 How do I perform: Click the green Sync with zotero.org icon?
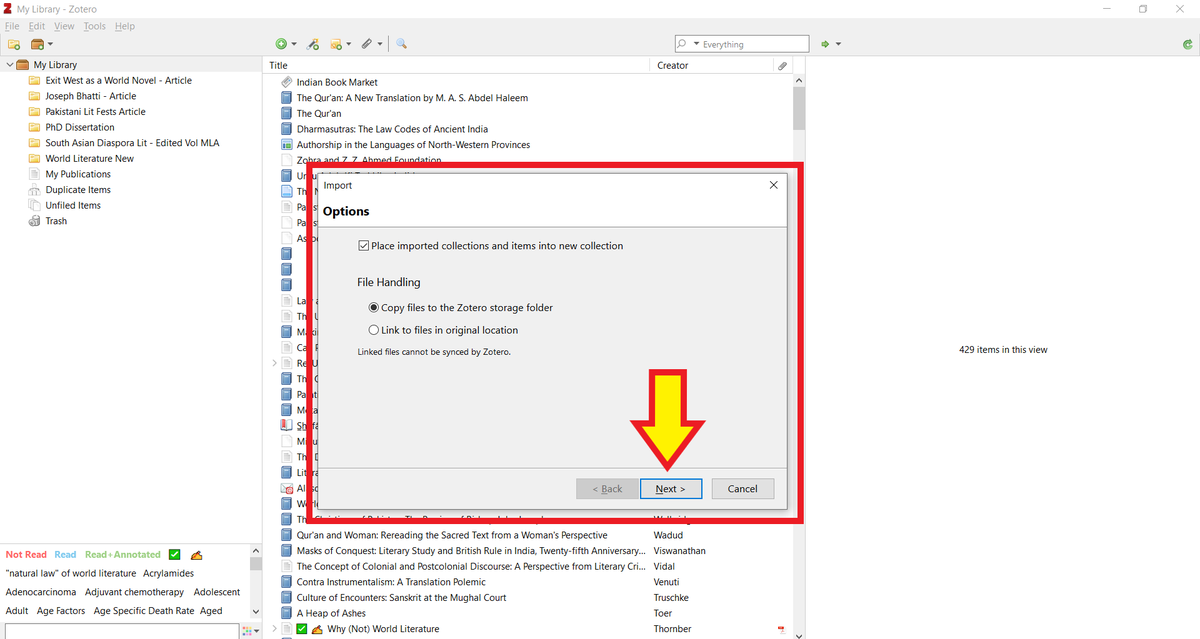point(1187,44)
